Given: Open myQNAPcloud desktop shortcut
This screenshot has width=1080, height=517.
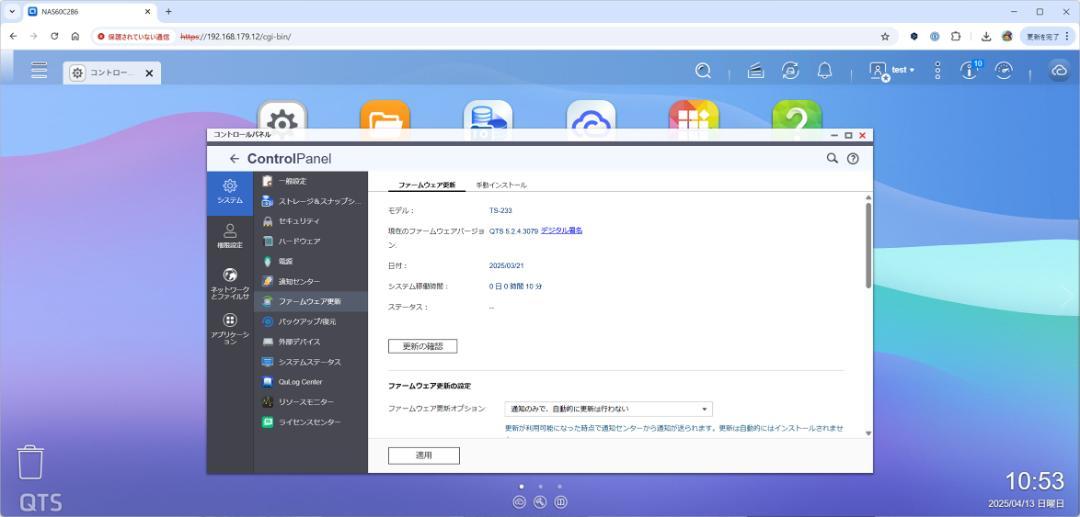Looking at the screenshot, I should click(x=591, y=114).
